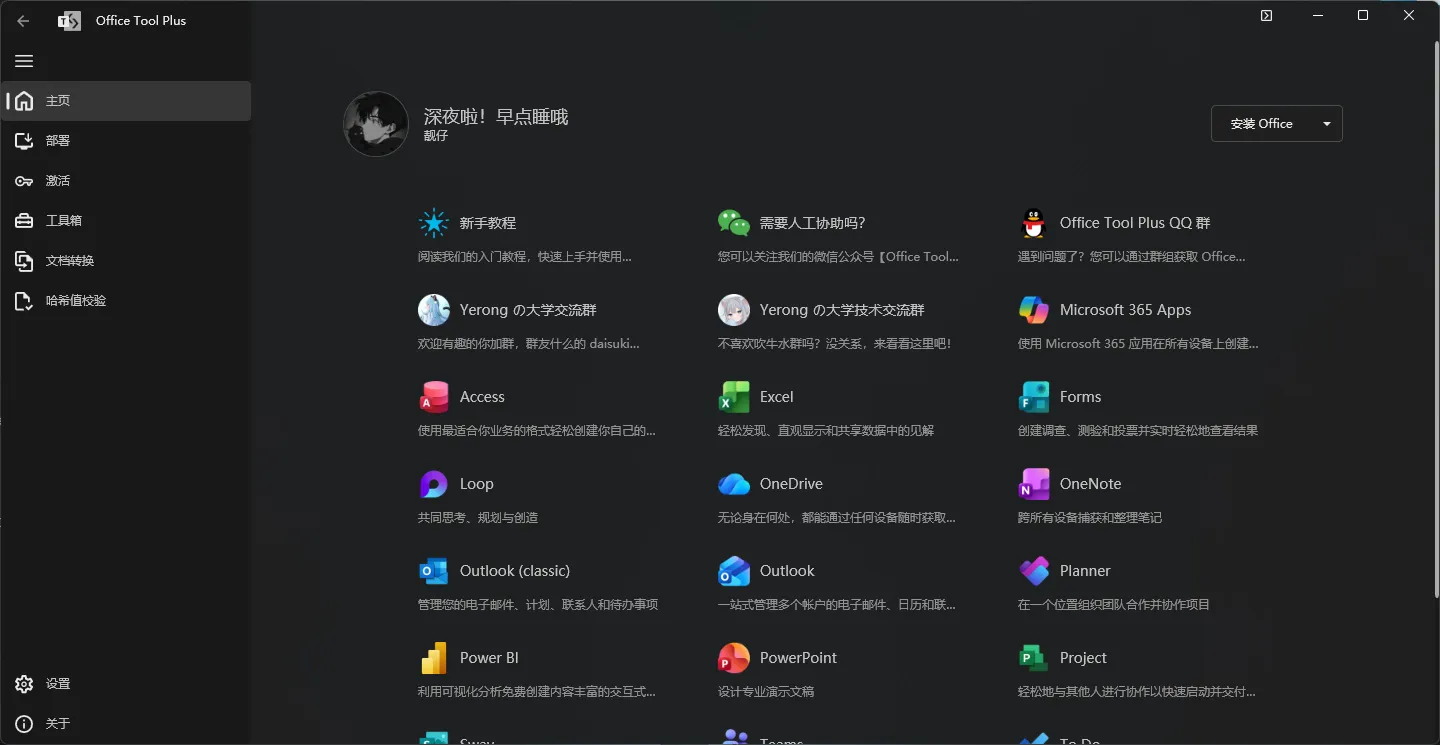Click the Project icon
The height and width of the screenshot is (745, 1440).
tap(1034, 658)
